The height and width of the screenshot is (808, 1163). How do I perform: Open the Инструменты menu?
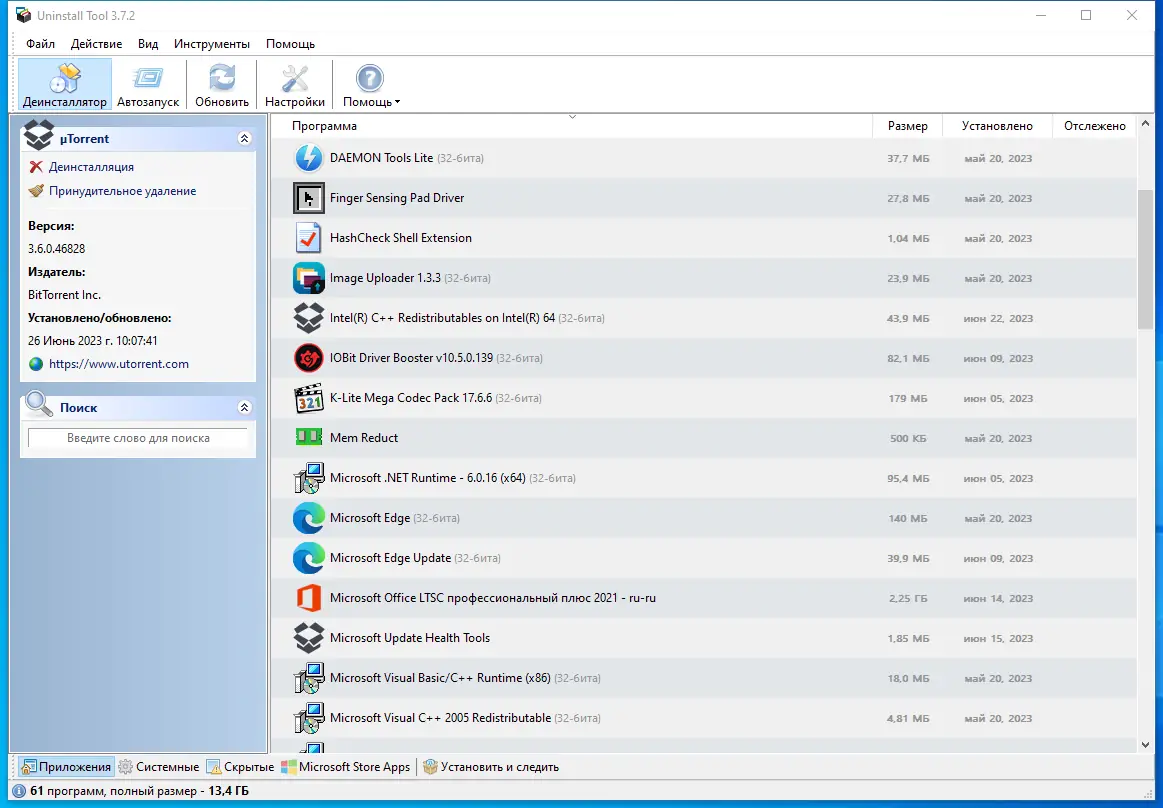pos(211,44)
